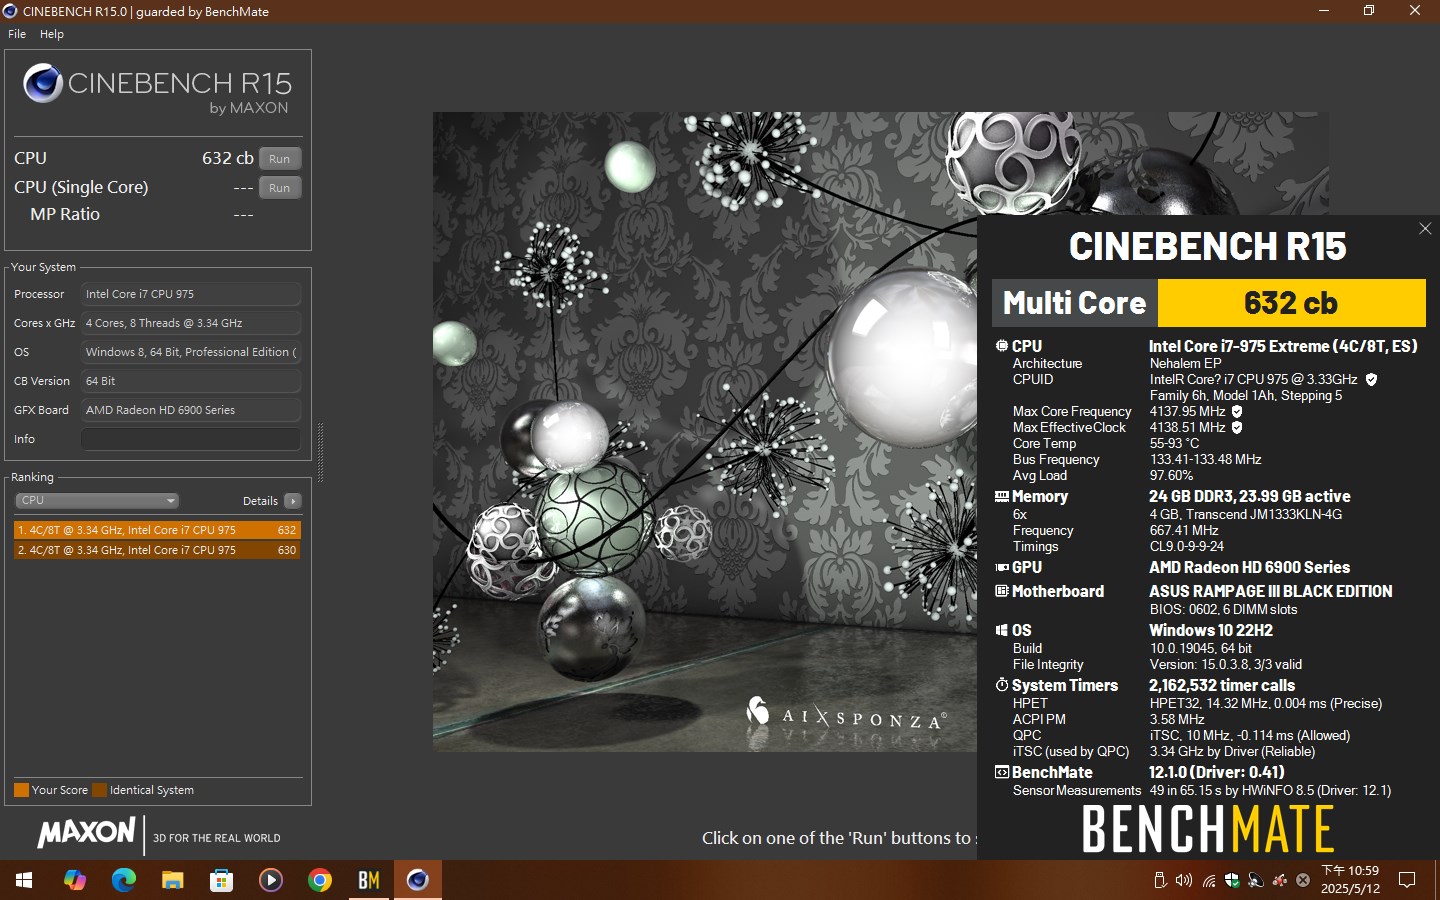Open Windows Security shield tray icon
Viewport: 1440px width, 900px height.
tap(1232, 880)
